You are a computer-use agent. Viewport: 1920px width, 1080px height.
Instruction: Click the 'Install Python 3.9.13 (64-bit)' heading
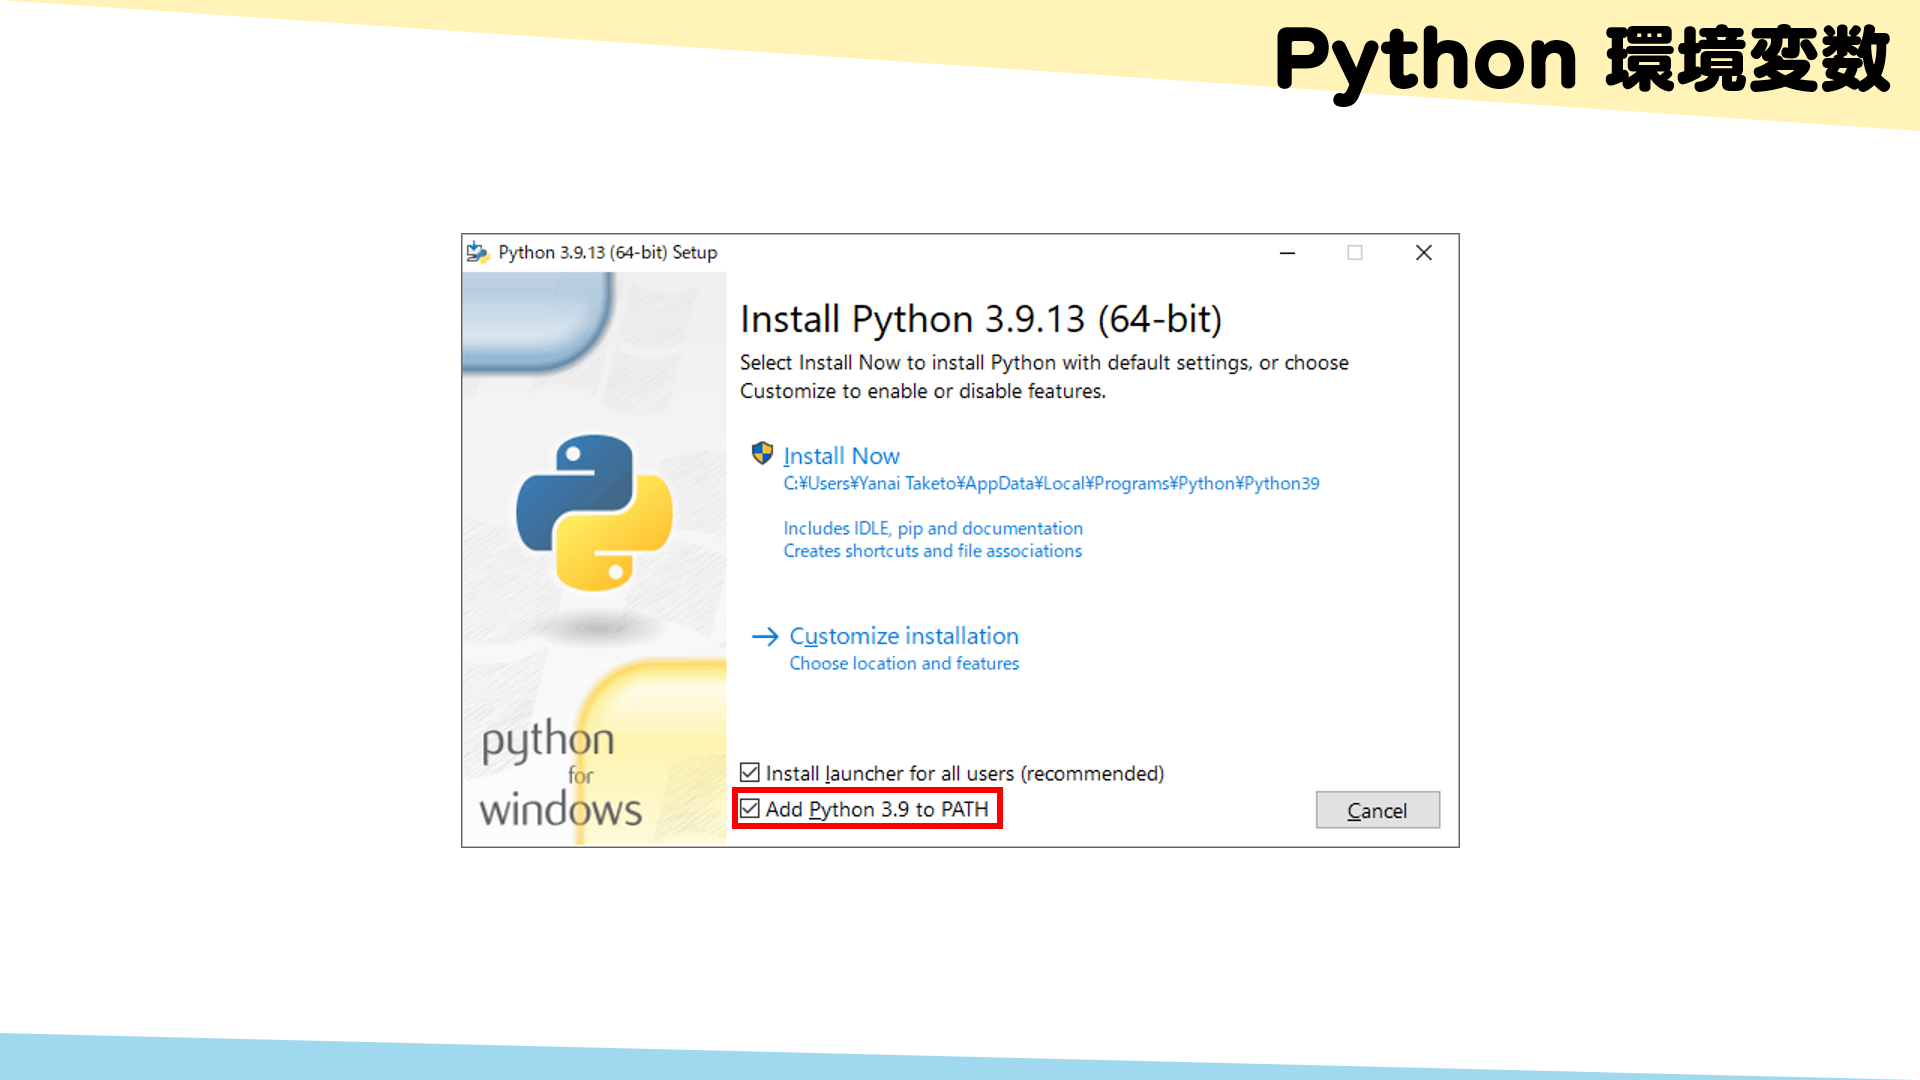(981, 320)
